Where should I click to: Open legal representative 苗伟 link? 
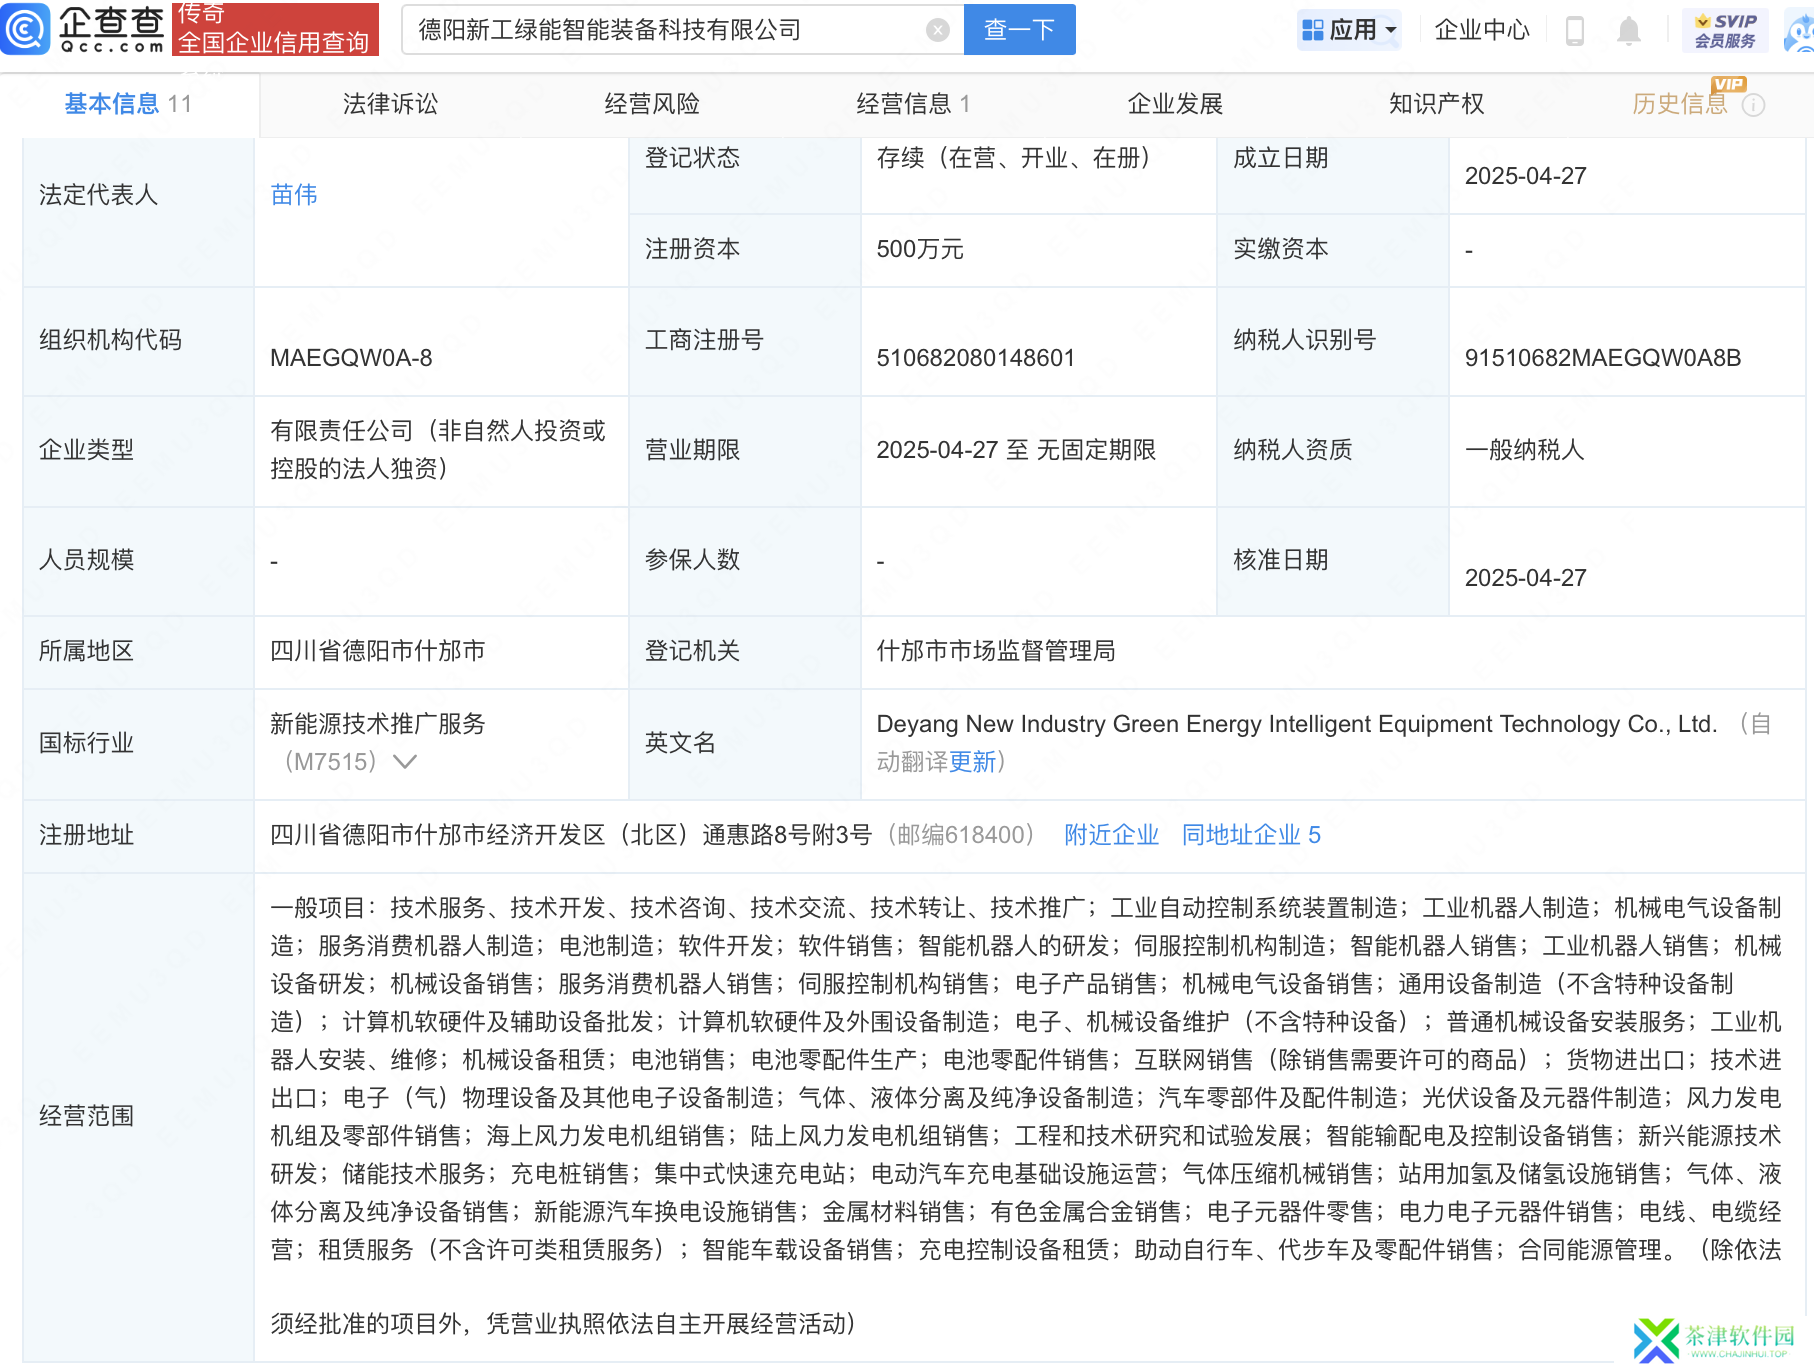pos(294,195)
